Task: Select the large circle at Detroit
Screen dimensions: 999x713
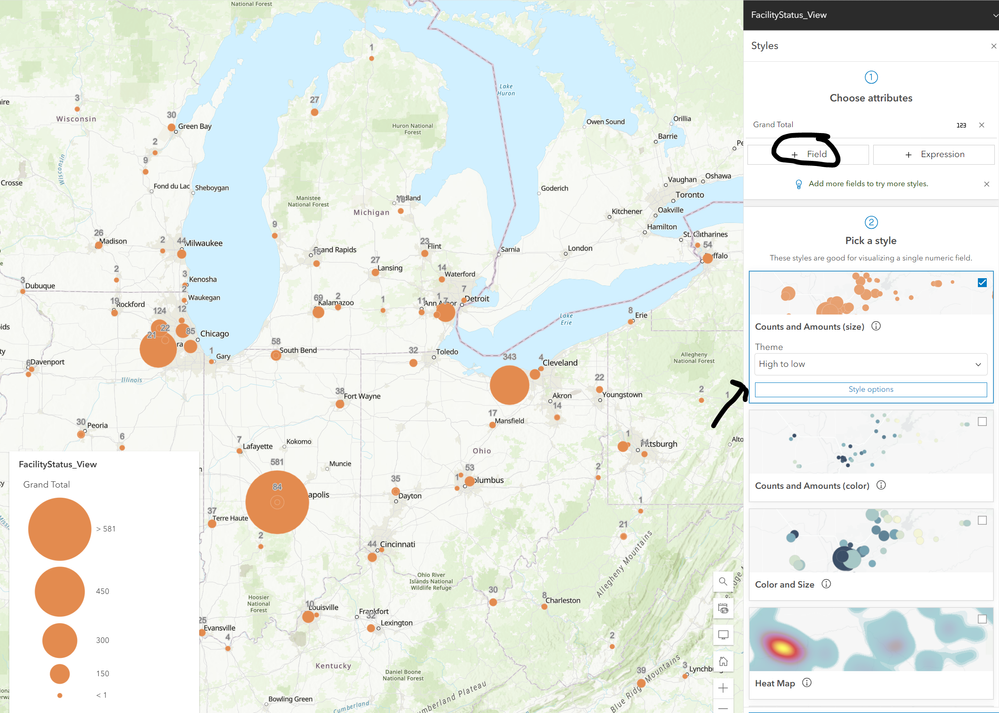Action: click(445, 312)
